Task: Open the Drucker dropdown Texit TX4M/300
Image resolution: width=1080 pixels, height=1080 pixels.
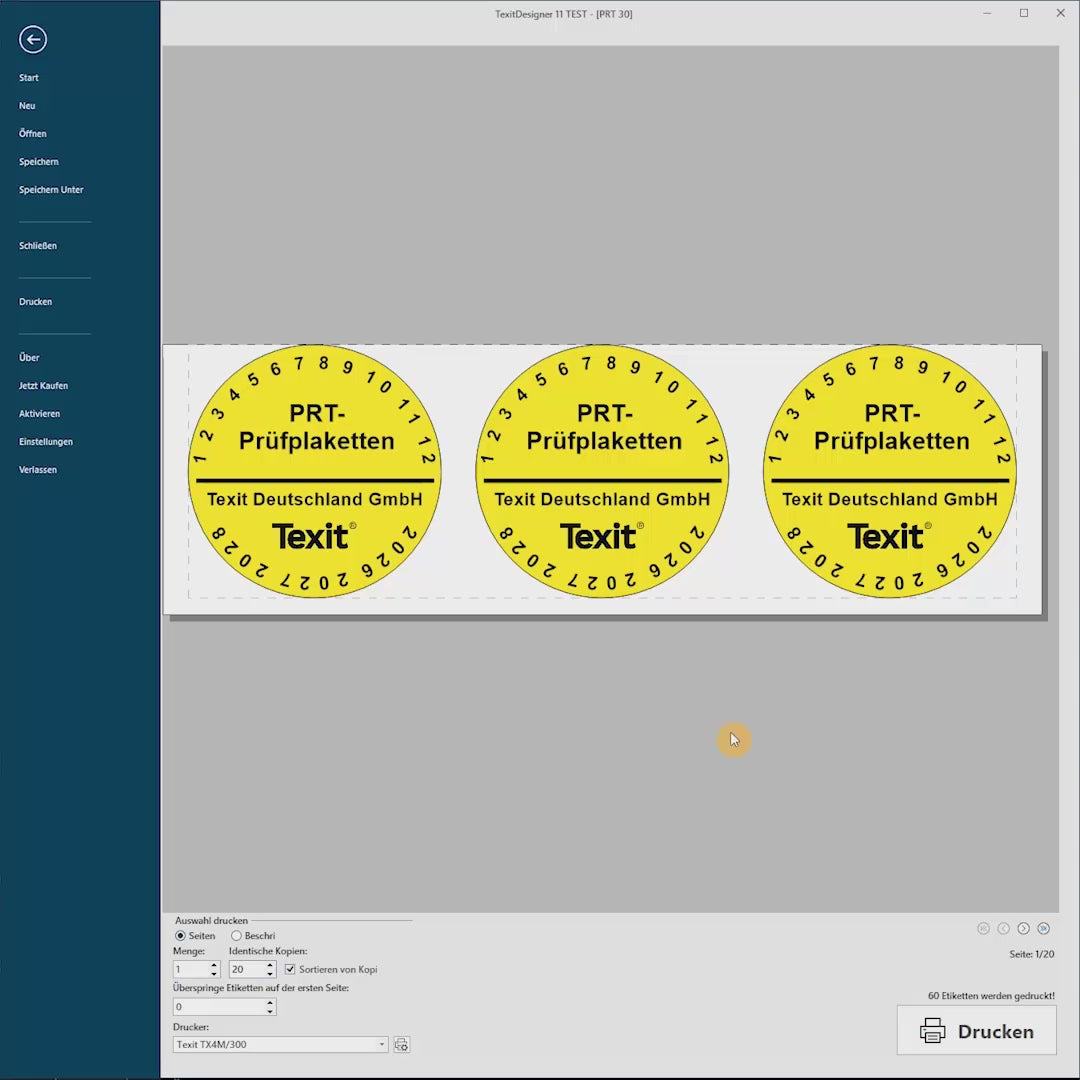Action: 280,1044
